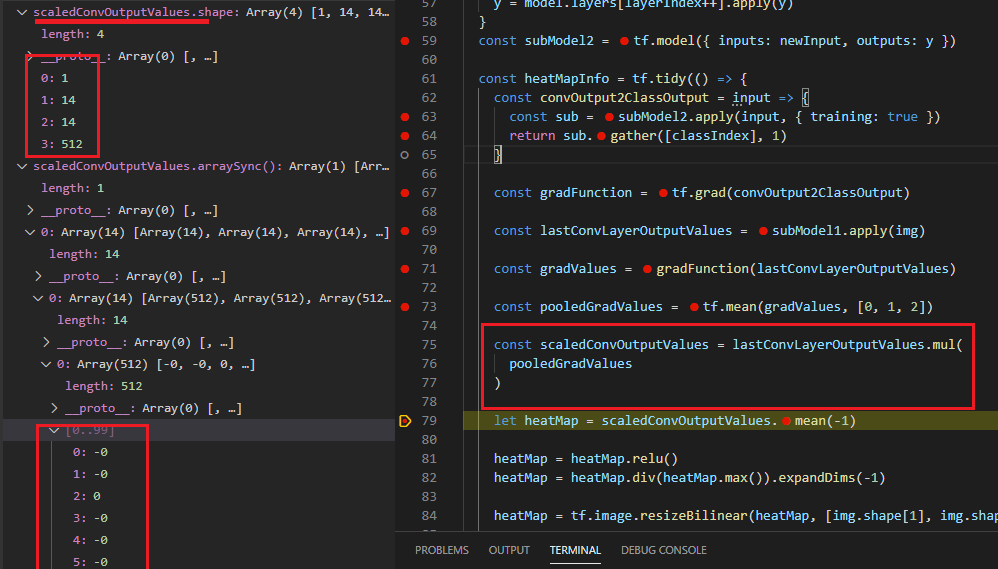998x569 pixels.
Task: Click 'classIndex' in the gather call
Action: (x=709, y=136)
